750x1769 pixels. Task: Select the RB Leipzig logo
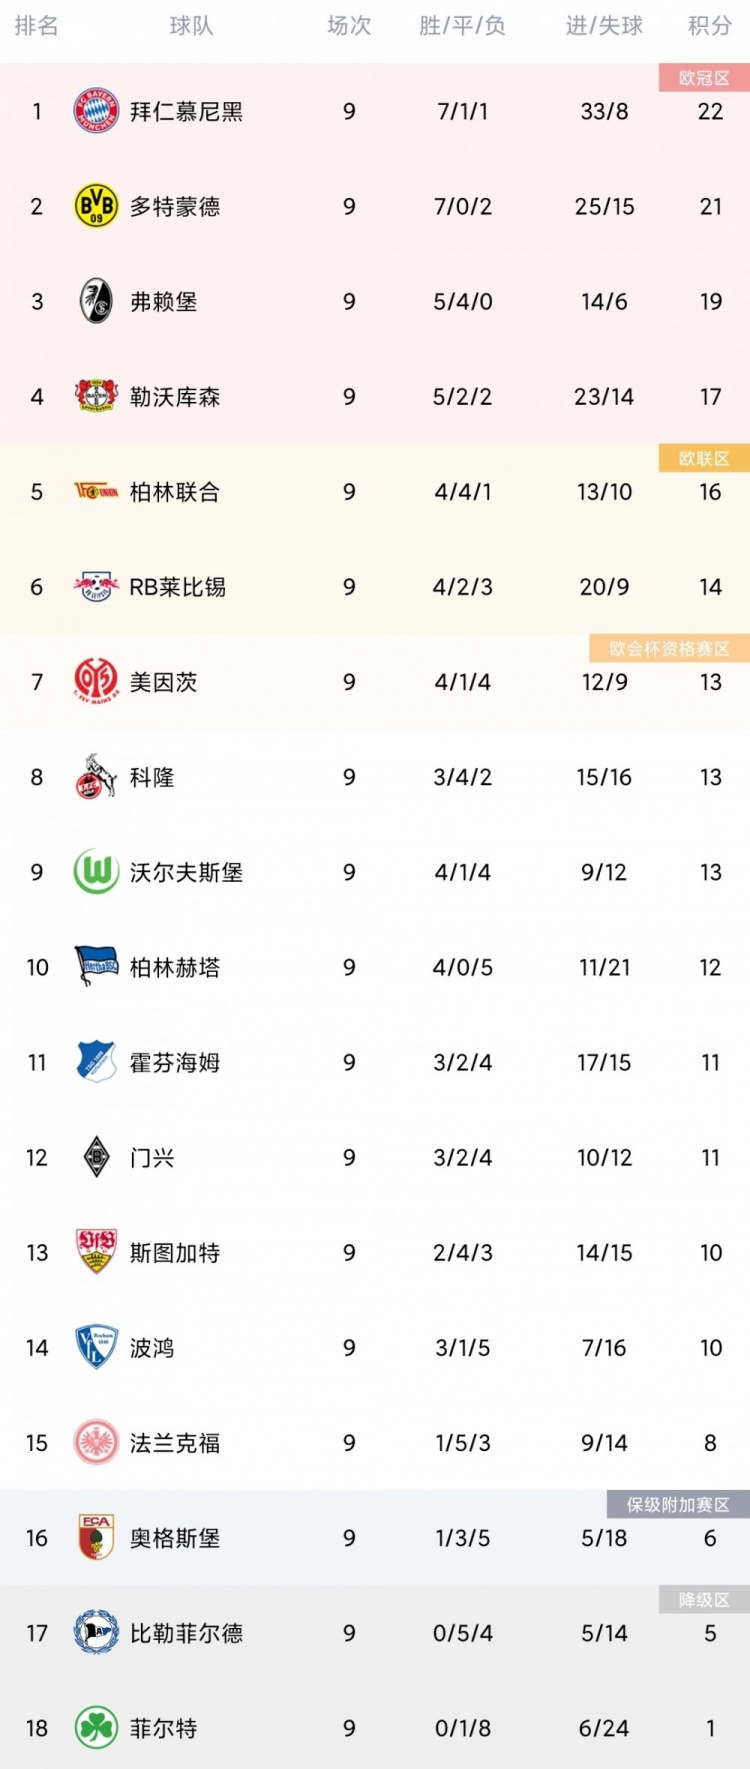pyautogui.click(x=96, y=587)
